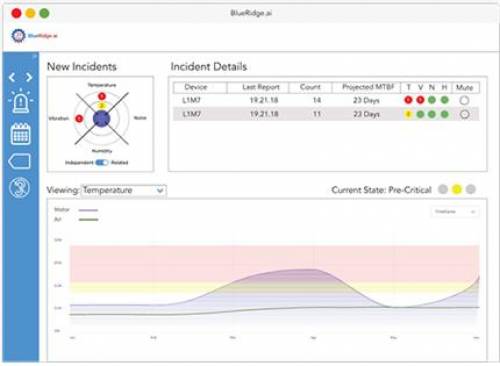Select the second L1M7 row with 22 Days
500x366 pixels.
[x=326, y=114]
